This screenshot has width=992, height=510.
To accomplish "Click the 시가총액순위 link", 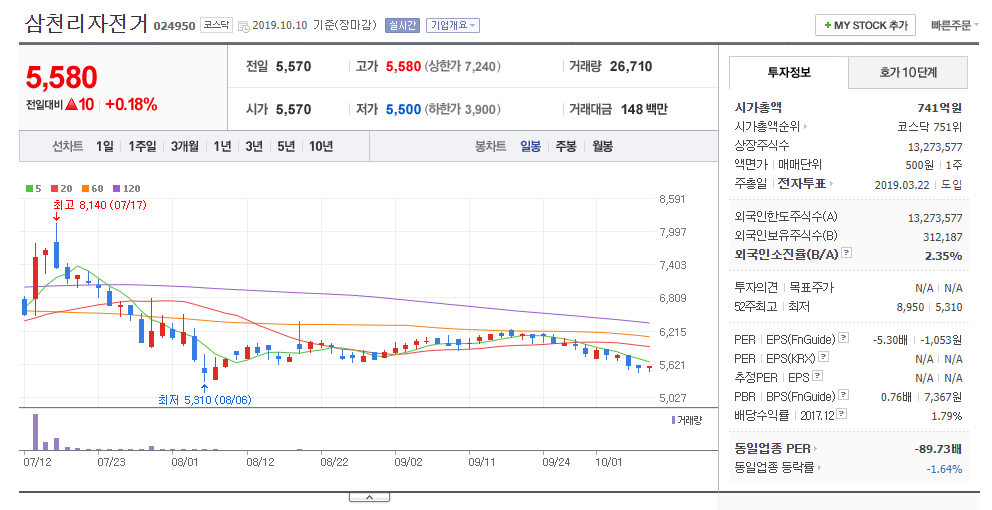I will click(x=767, y=127).
